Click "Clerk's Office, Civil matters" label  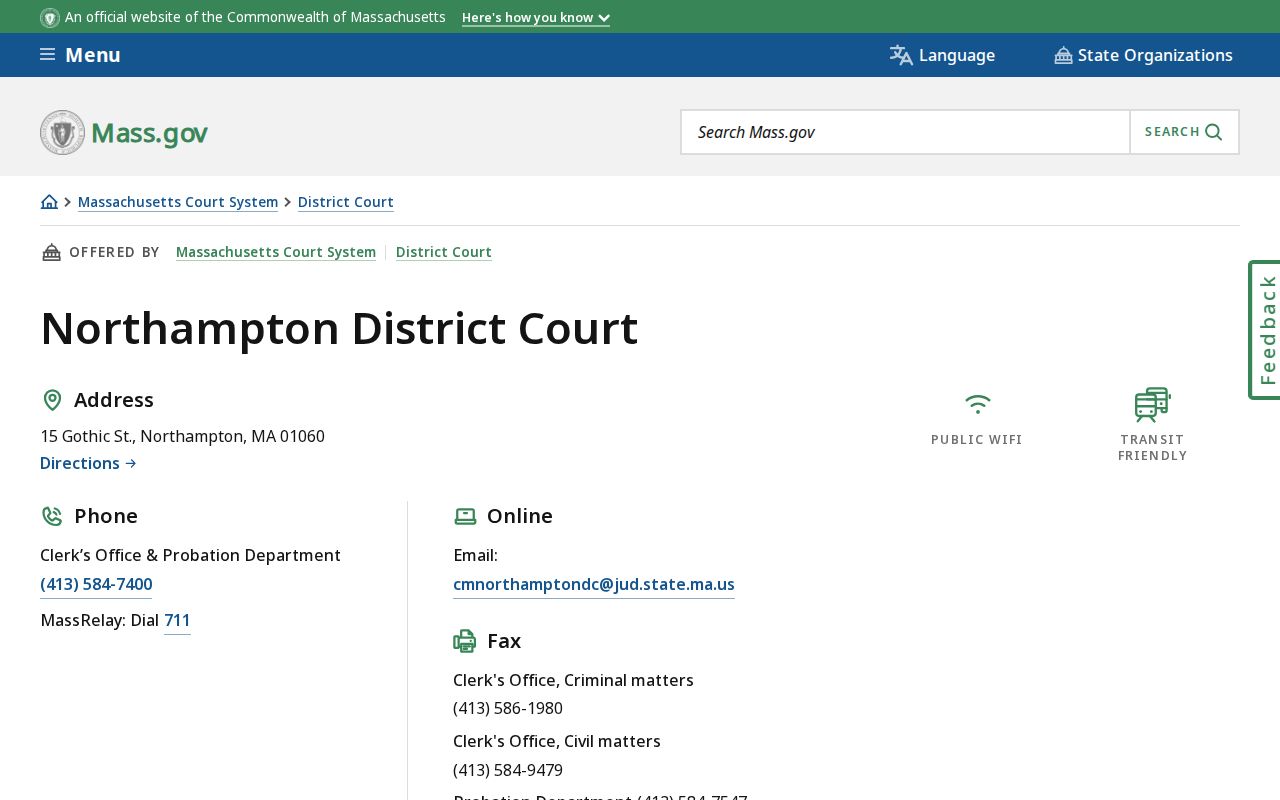click(x=557, y=741)
